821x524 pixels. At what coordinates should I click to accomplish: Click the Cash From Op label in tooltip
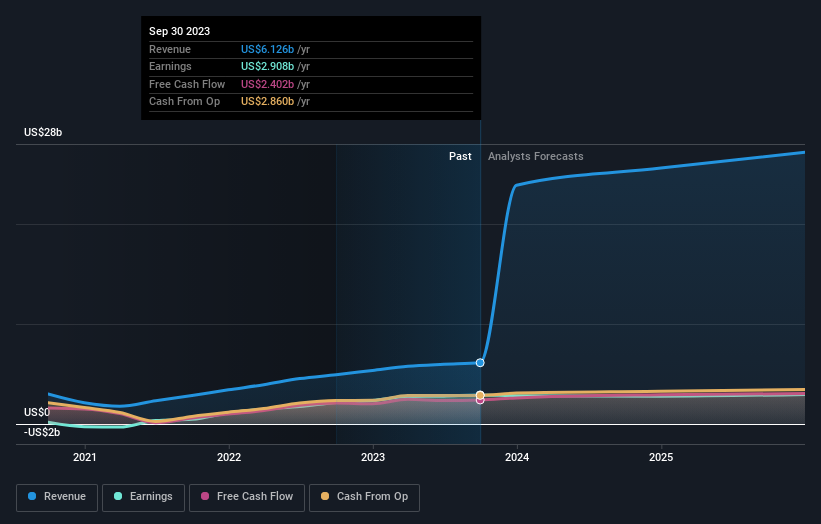coord(184,102)
